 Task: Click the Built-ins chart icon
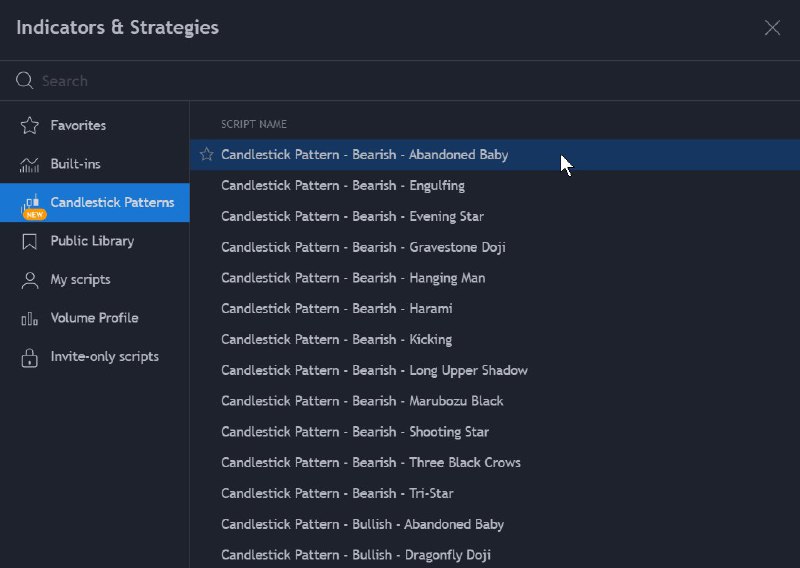pos(30,164)
